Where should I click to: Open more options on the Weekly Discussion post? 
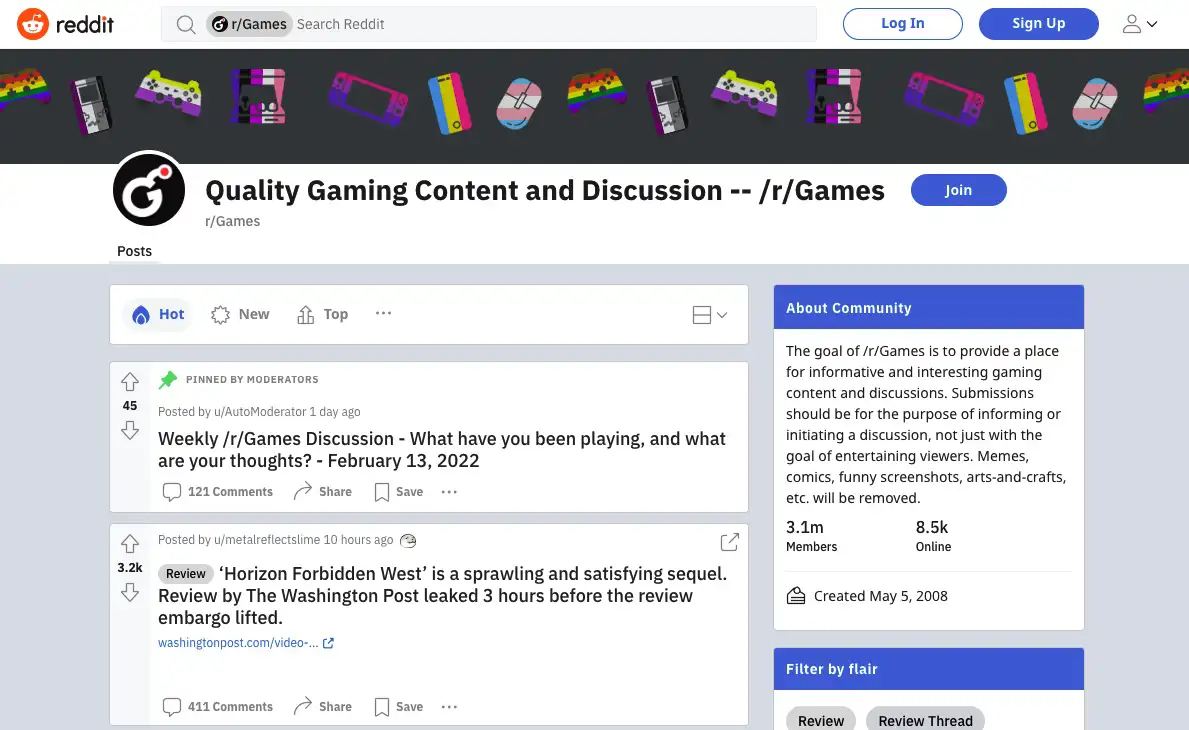click(x=449, y=492)
